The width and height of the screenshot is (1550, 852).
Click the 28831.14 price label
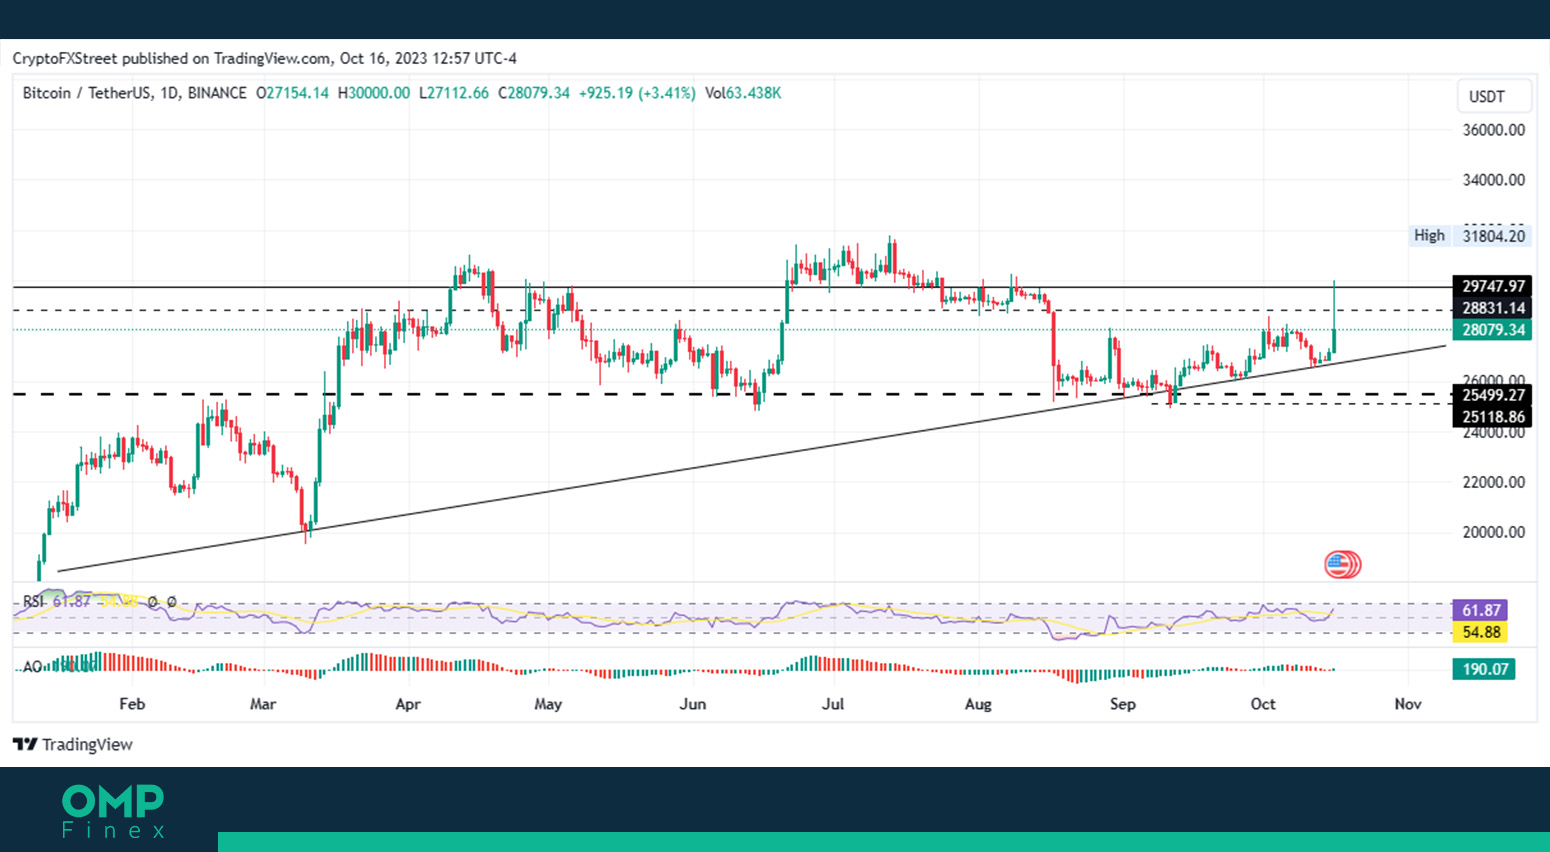tap(1492, 308)
